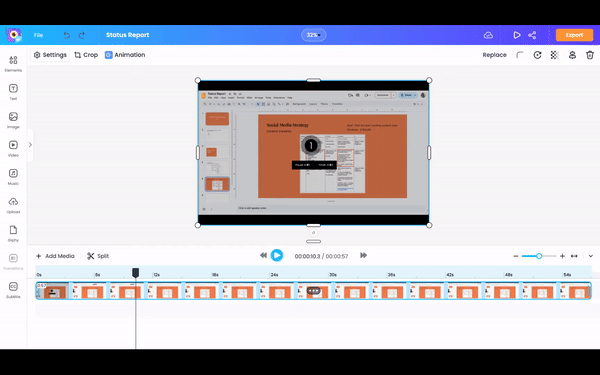Redo the last action
The width and height of the screenshot is (600, 375).
[x=82, y=35]
